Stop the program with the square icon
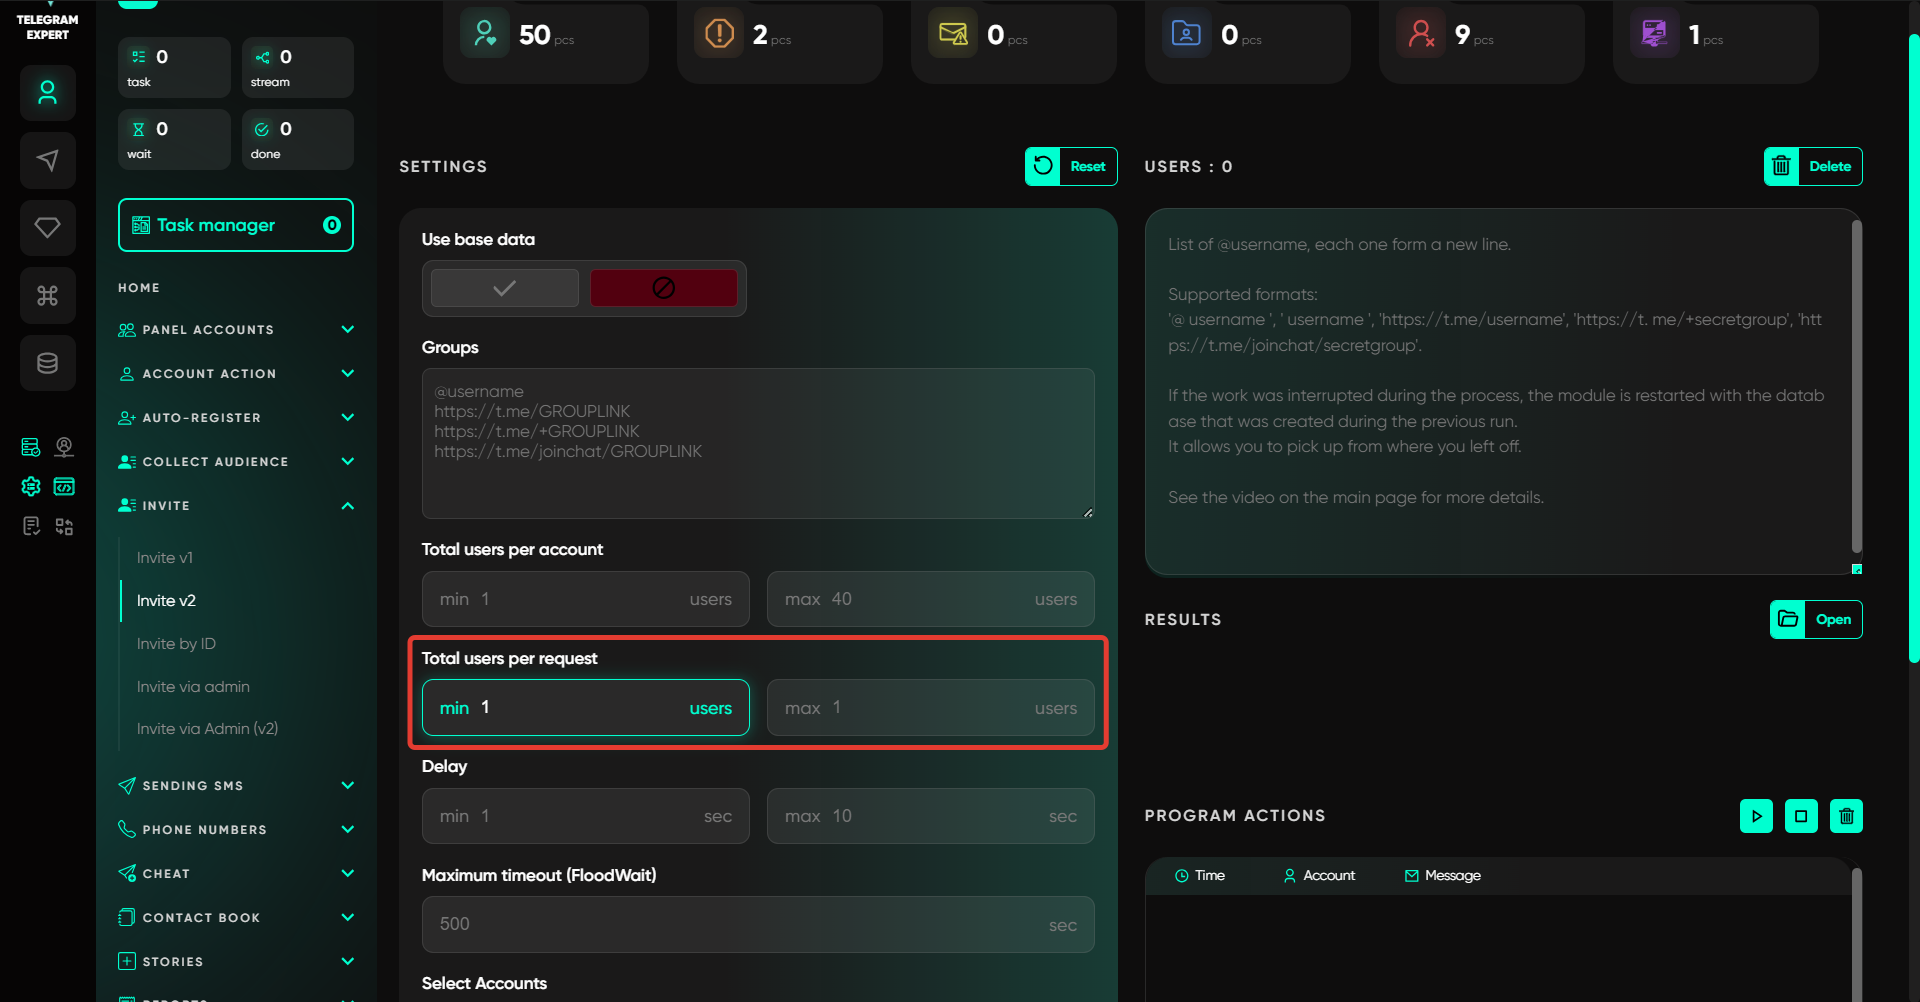The image size is (1920, 1002). pyautogui.click(x=1801, y=816)
